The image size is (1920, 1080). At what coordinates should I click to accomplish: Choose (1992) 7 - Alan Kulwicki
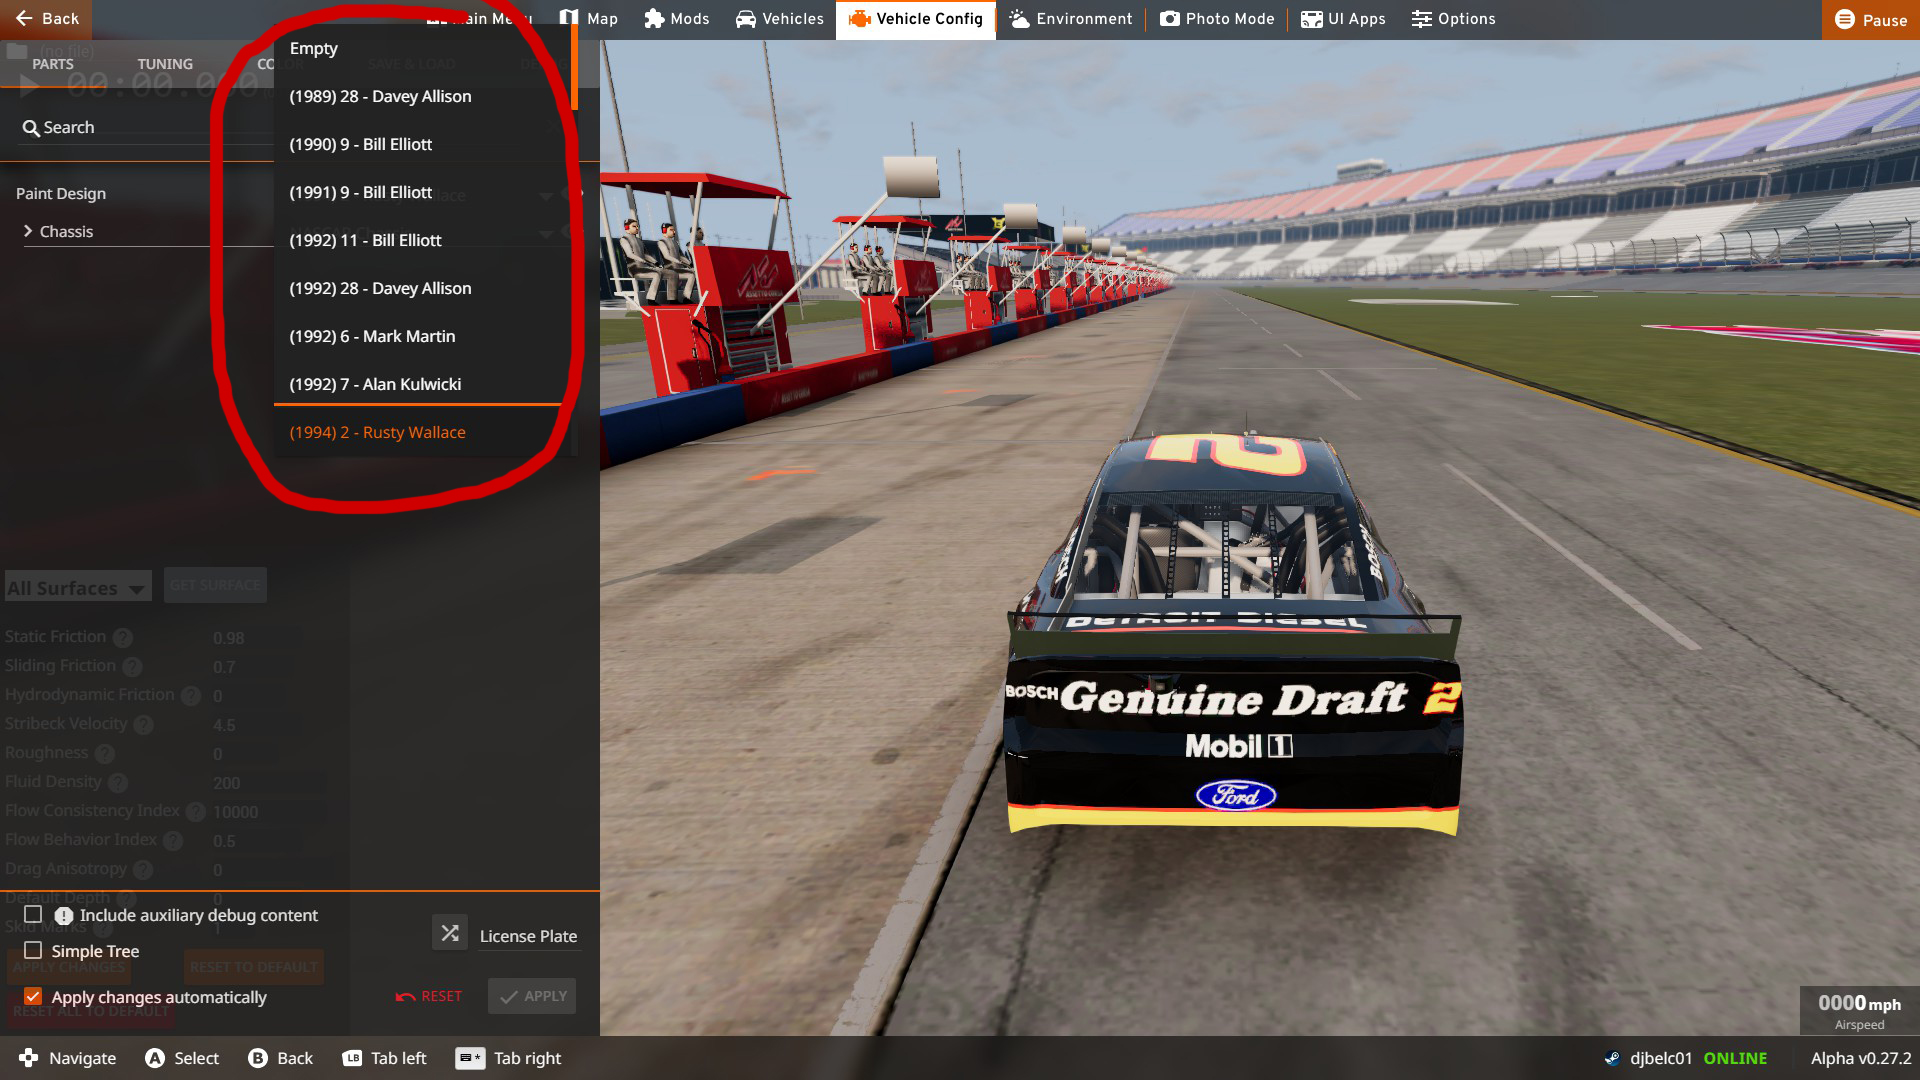[423, 384]
